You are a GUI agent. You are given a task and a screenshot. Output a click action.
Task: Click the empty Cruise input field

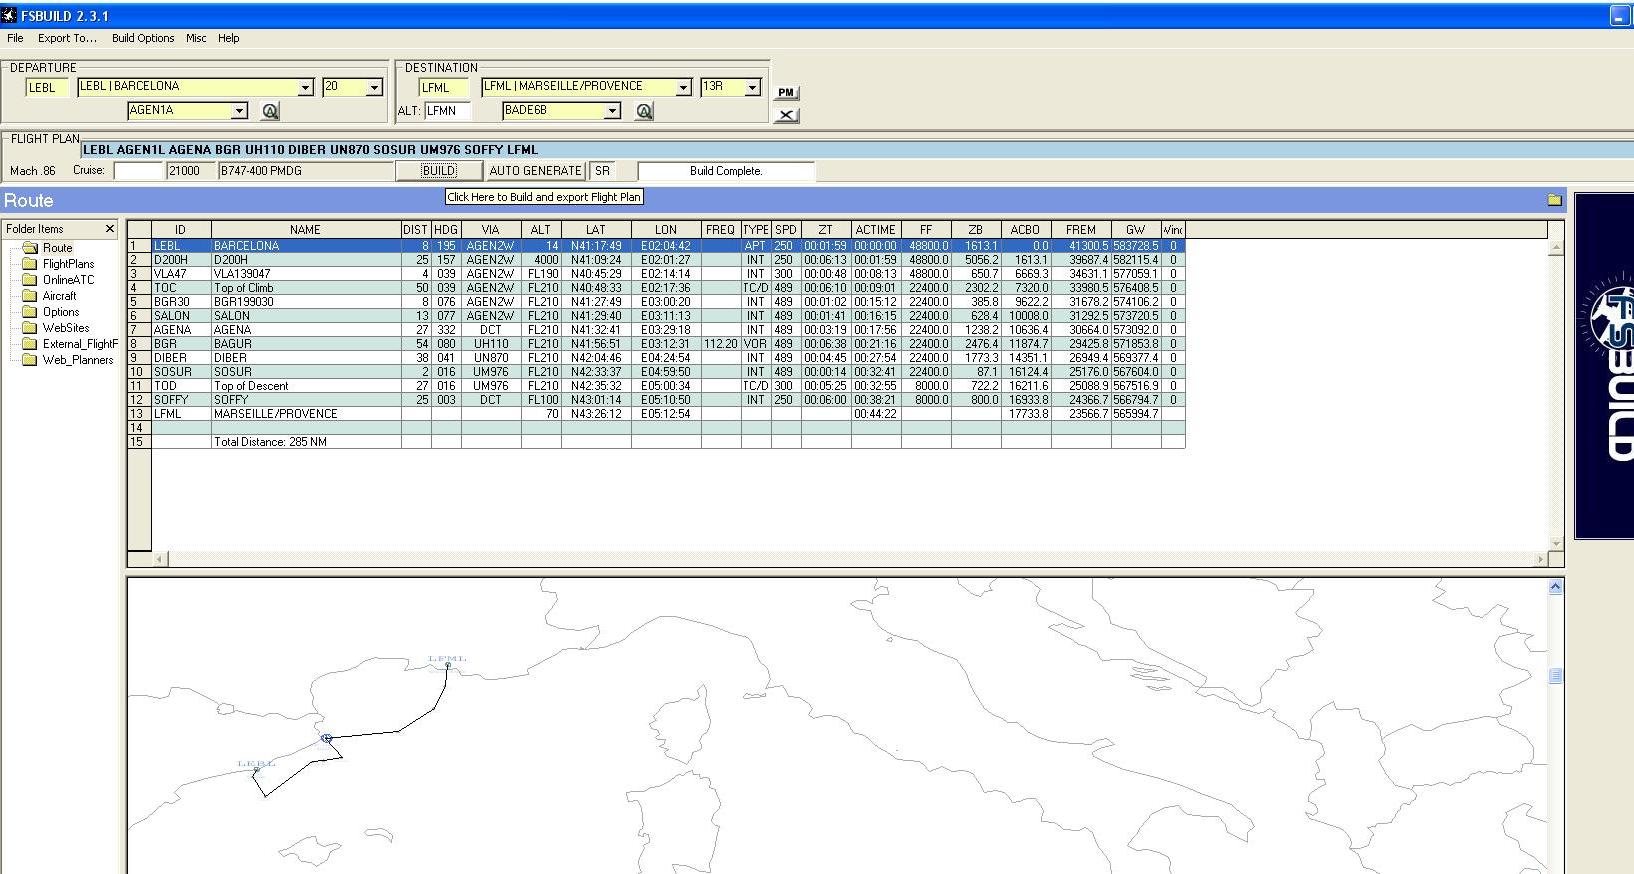(x=138, y=171)
